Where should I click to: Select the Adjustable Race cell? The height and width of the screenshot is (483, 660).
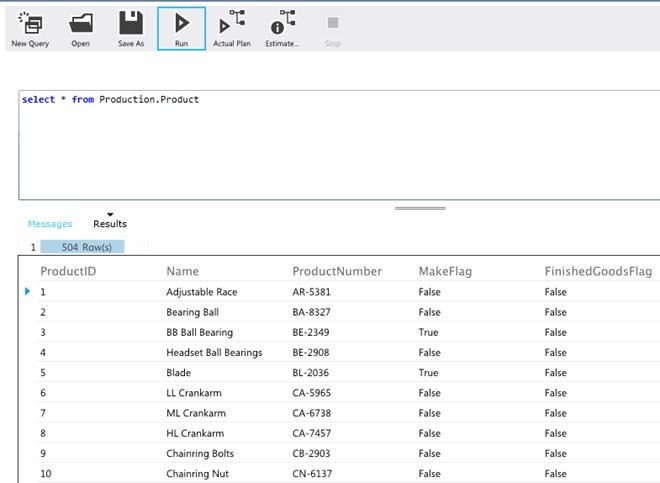(x=202, y=292)
